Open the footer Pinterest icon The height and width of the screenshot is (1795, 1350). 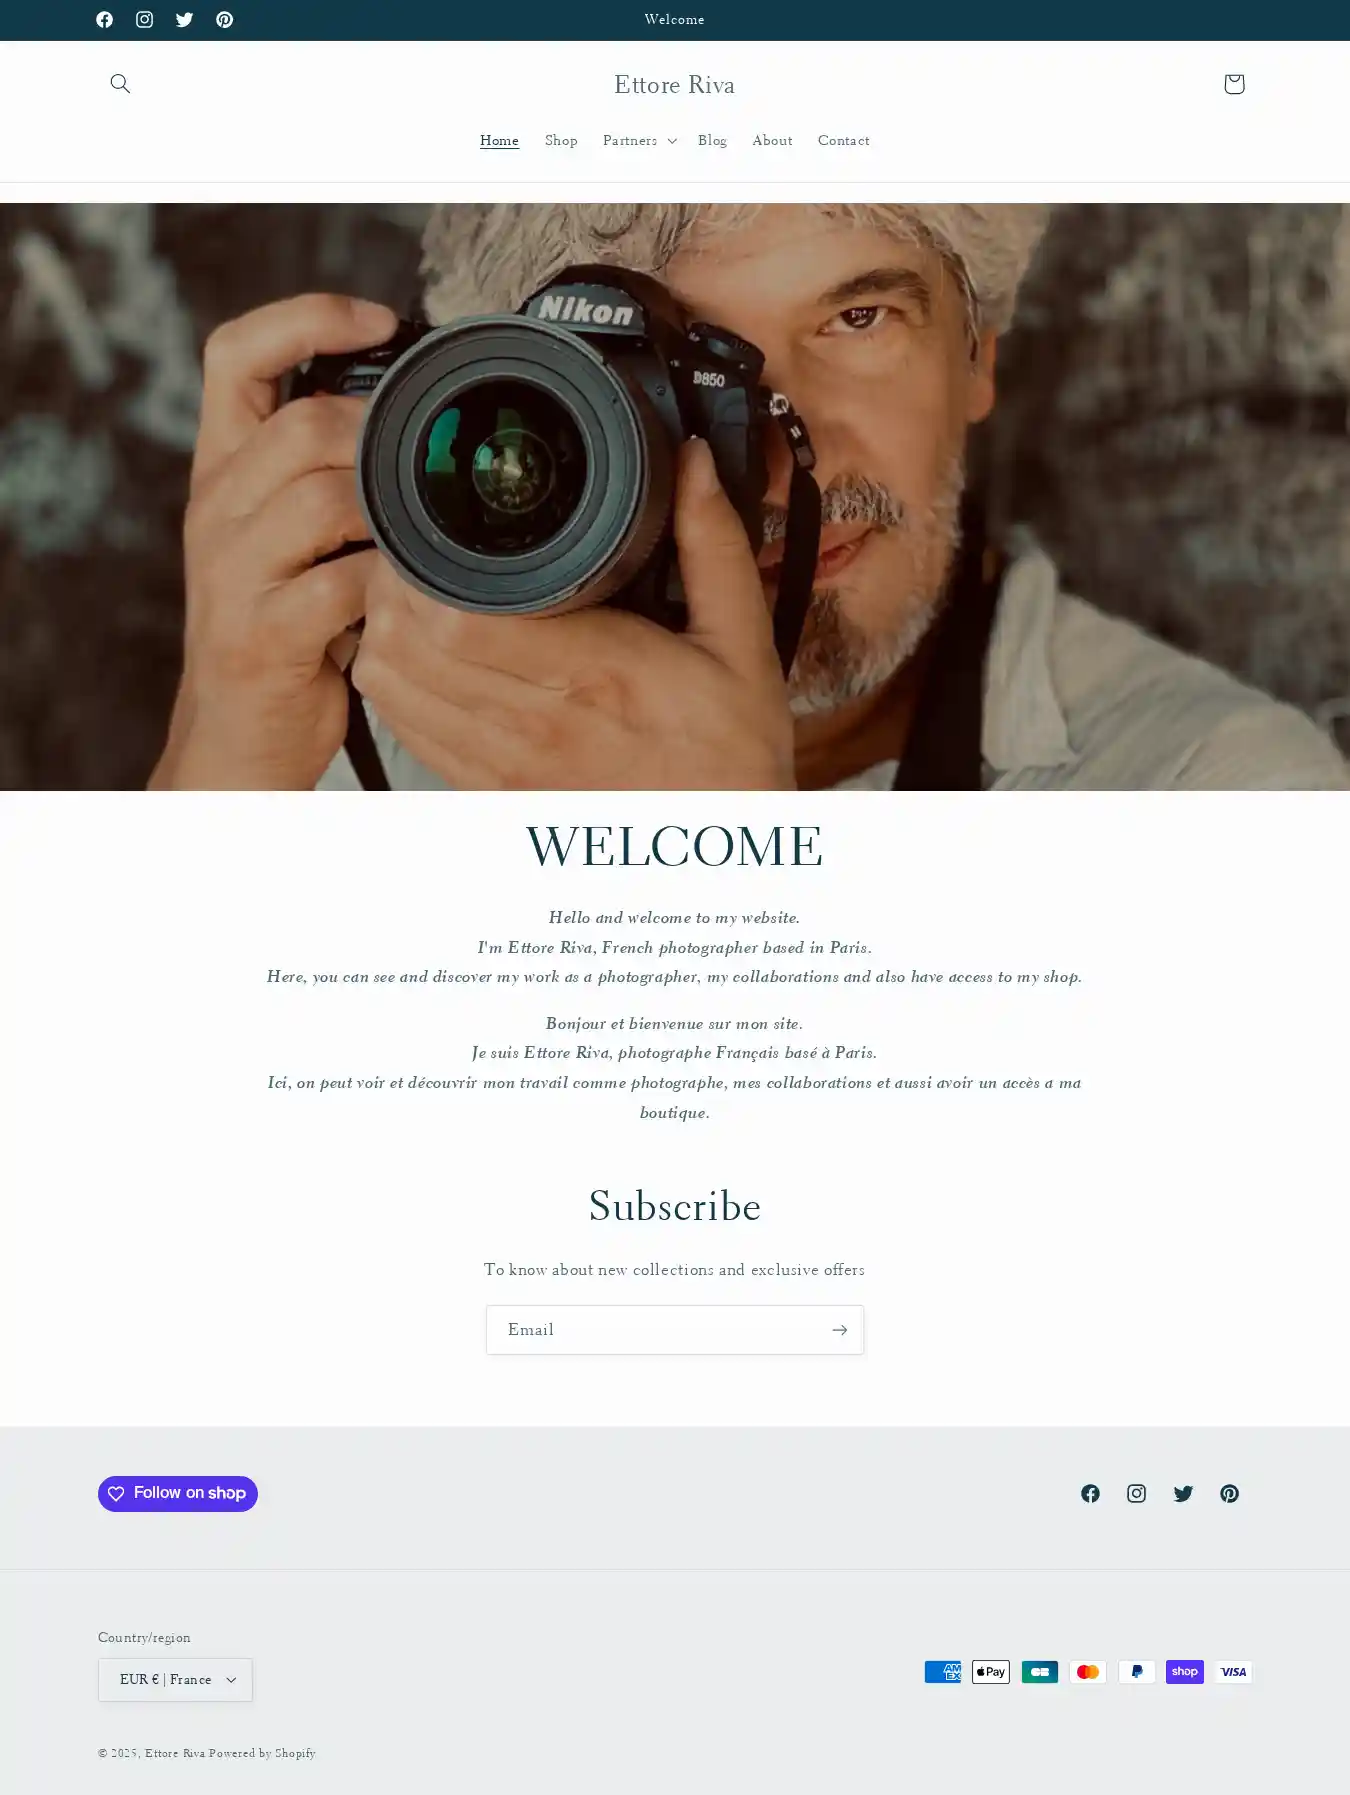tap(1229, 1493)
